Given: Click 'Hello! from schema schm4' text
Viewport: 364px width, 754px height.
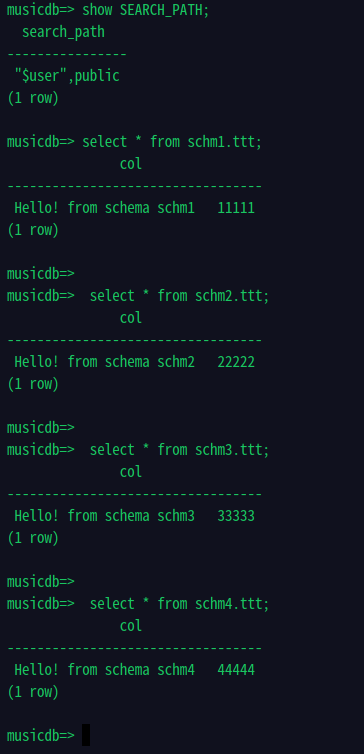Looking at the screenshot, I should click(104, 669).
